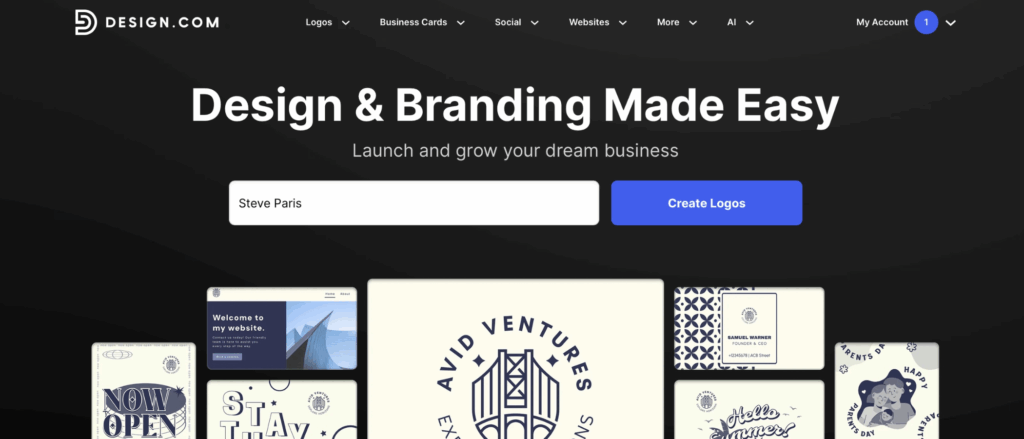Open the Business Cards menu item

coord(413,22)
